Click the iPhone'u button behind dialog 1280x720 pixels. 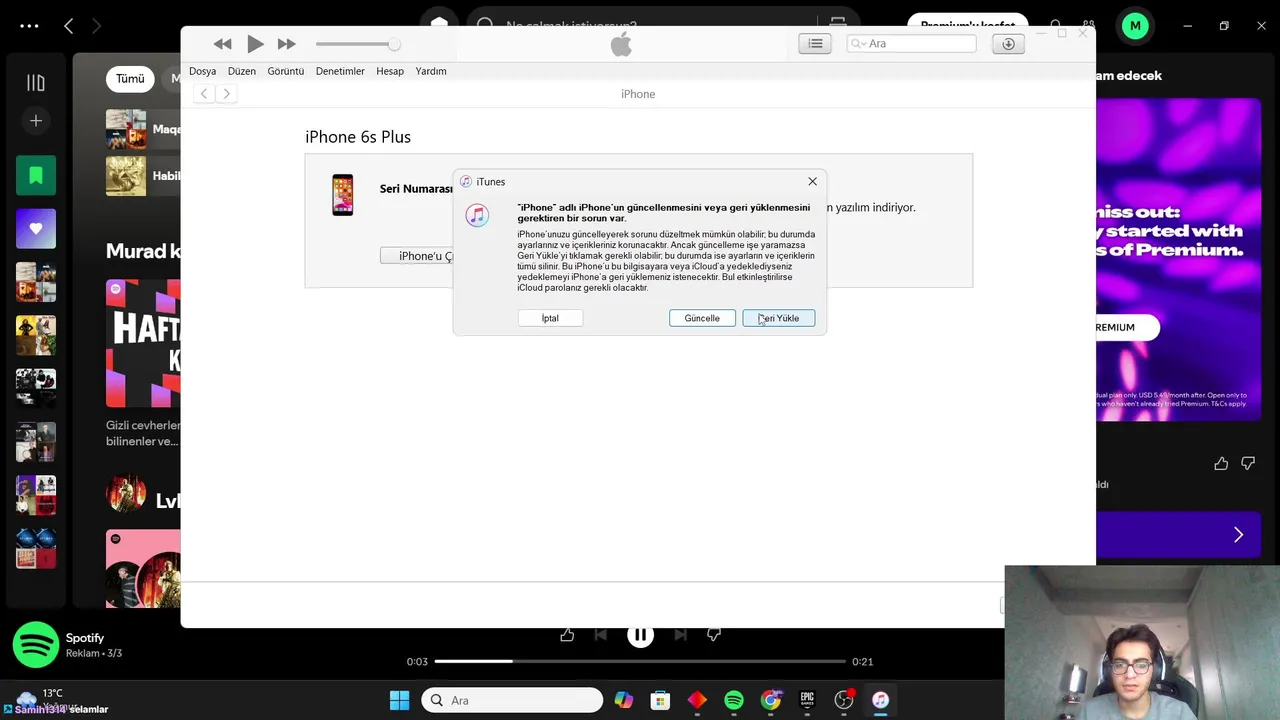(x=418, y=256)
